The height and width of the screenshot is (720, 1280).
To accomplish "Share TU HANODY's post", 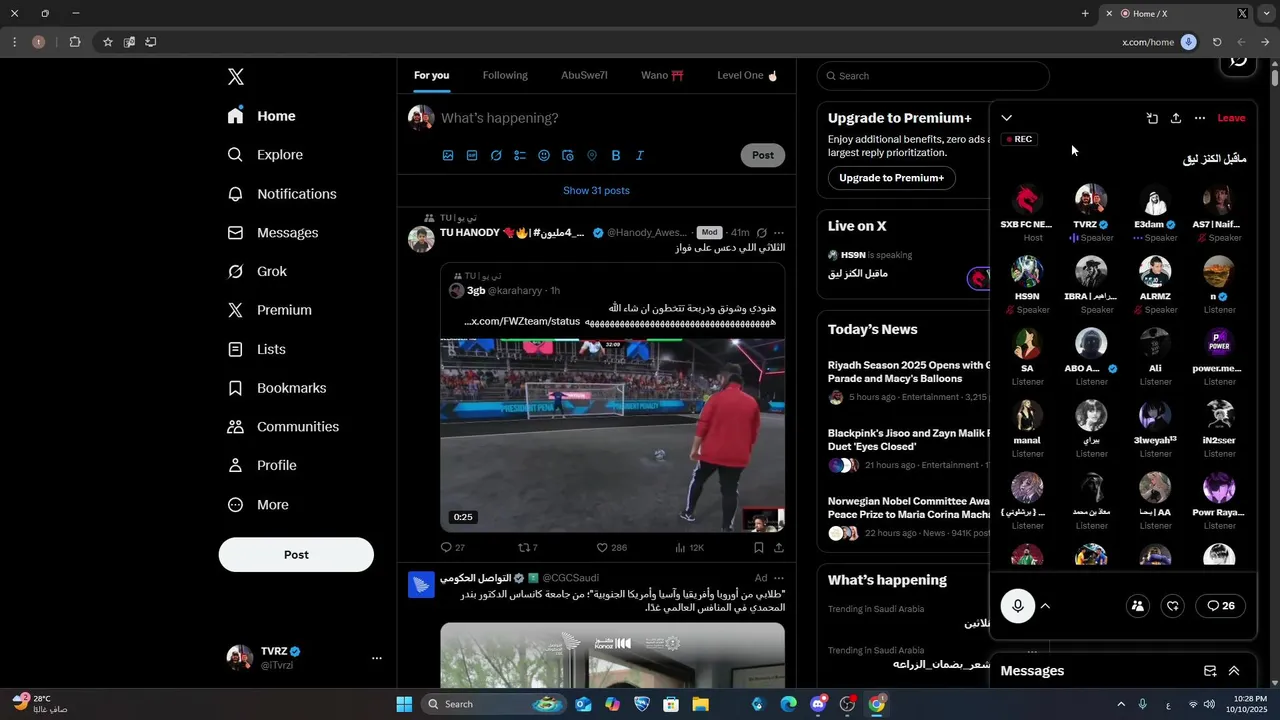I will 779,548.
